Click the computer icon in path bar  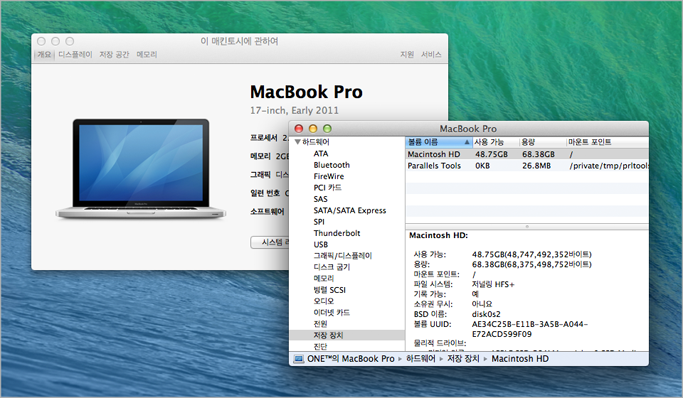(x=298, y=359)
